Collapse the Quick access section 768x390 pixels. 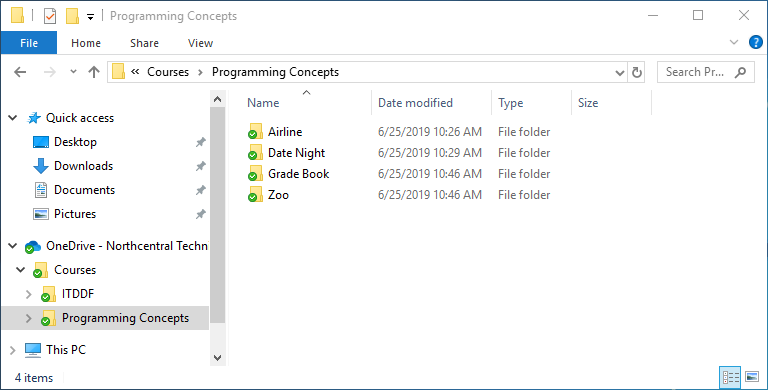(x=13, y=118)
